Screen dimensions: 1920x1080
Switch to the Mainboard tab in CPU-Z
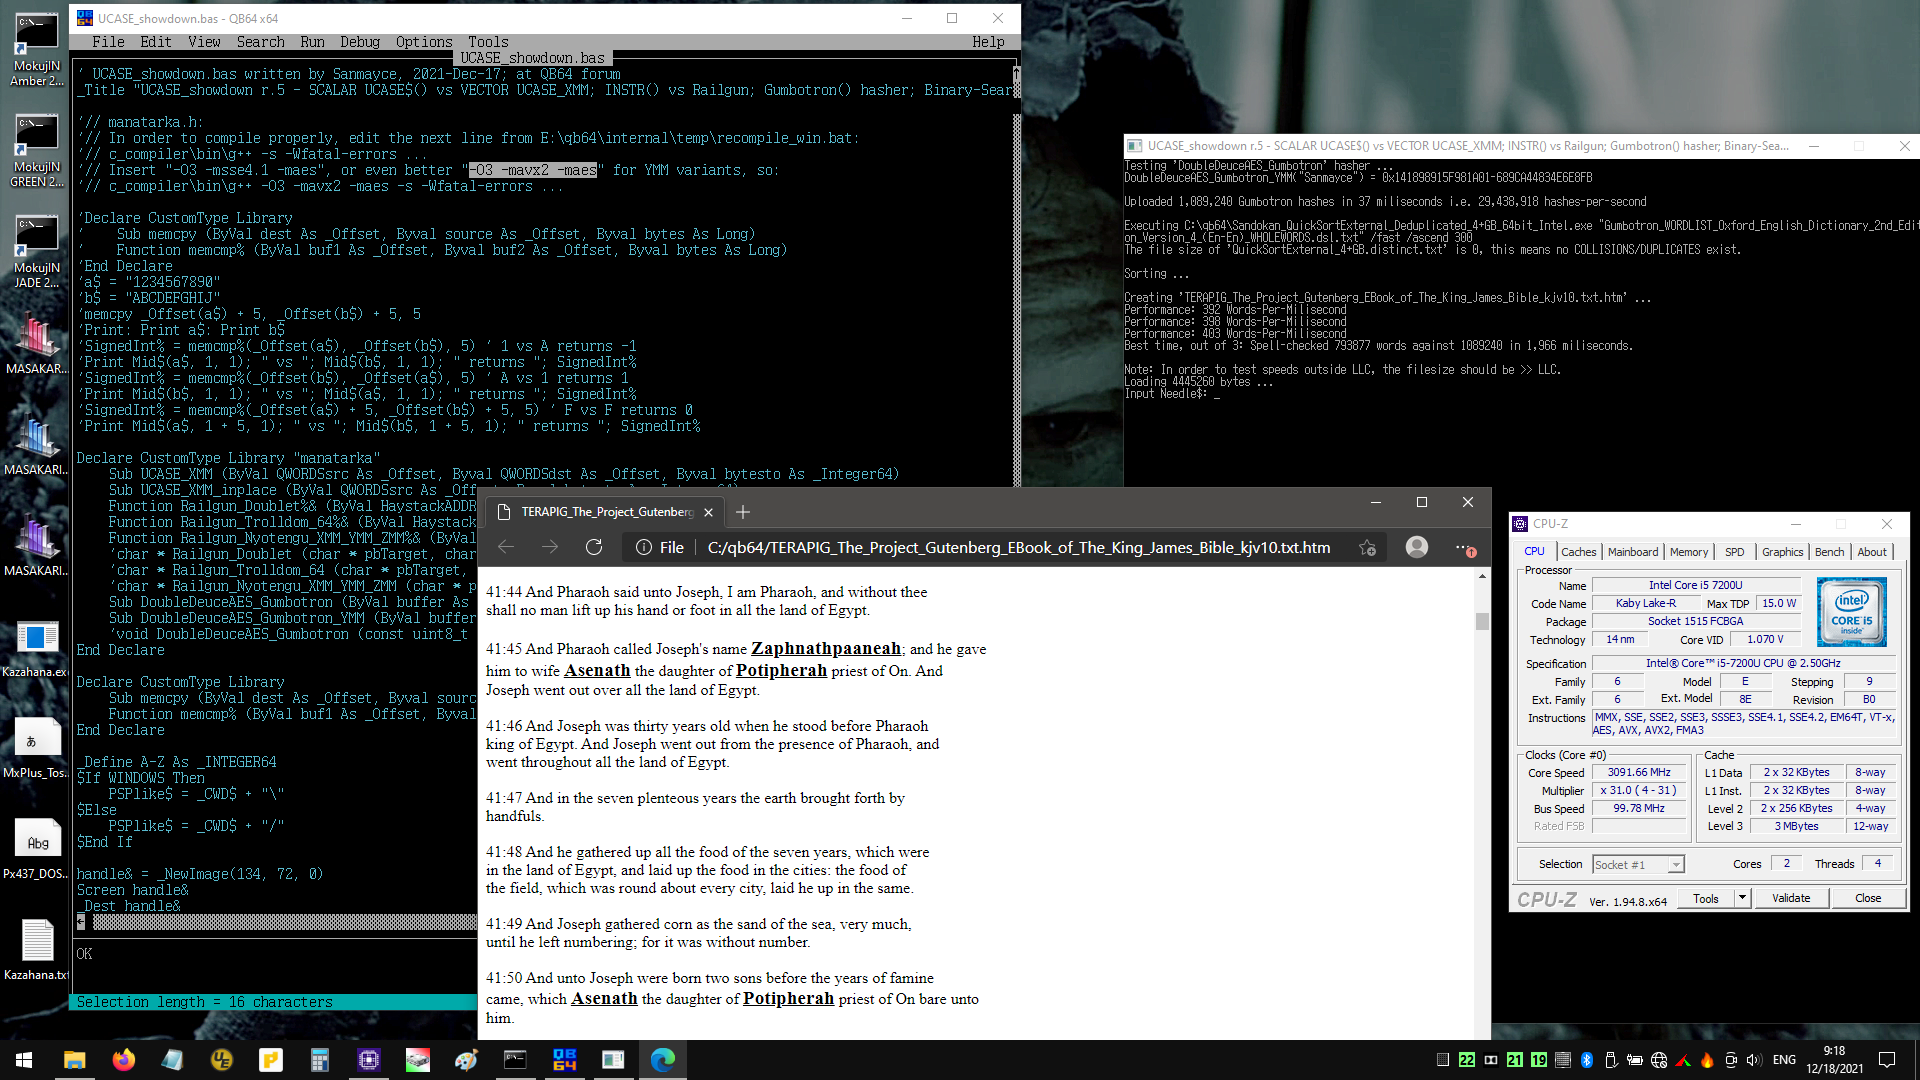click(1632, 552)
